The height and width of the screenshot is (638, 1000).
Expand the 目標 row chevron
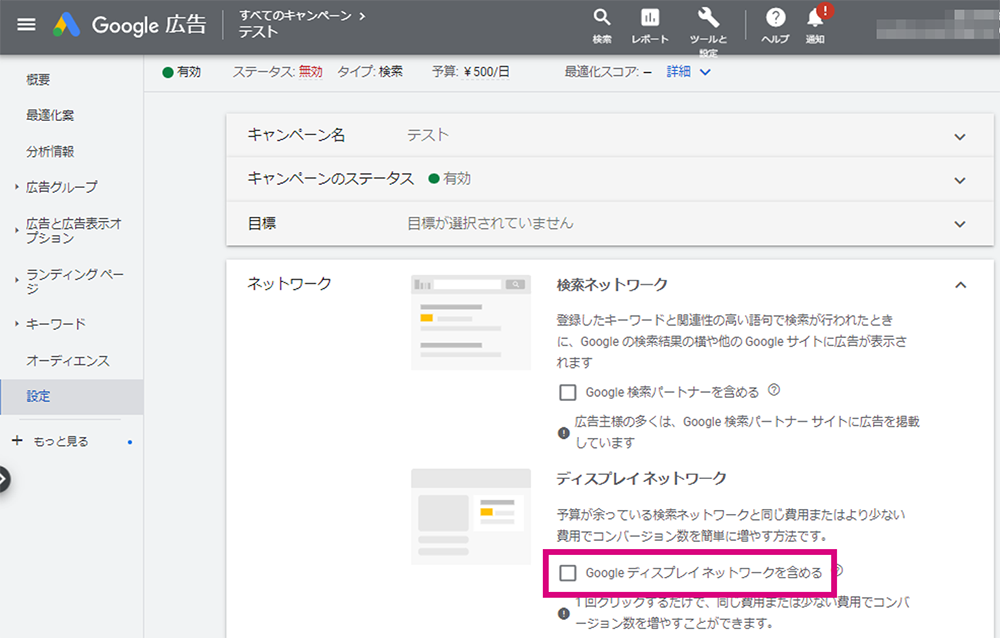[960, 224]
